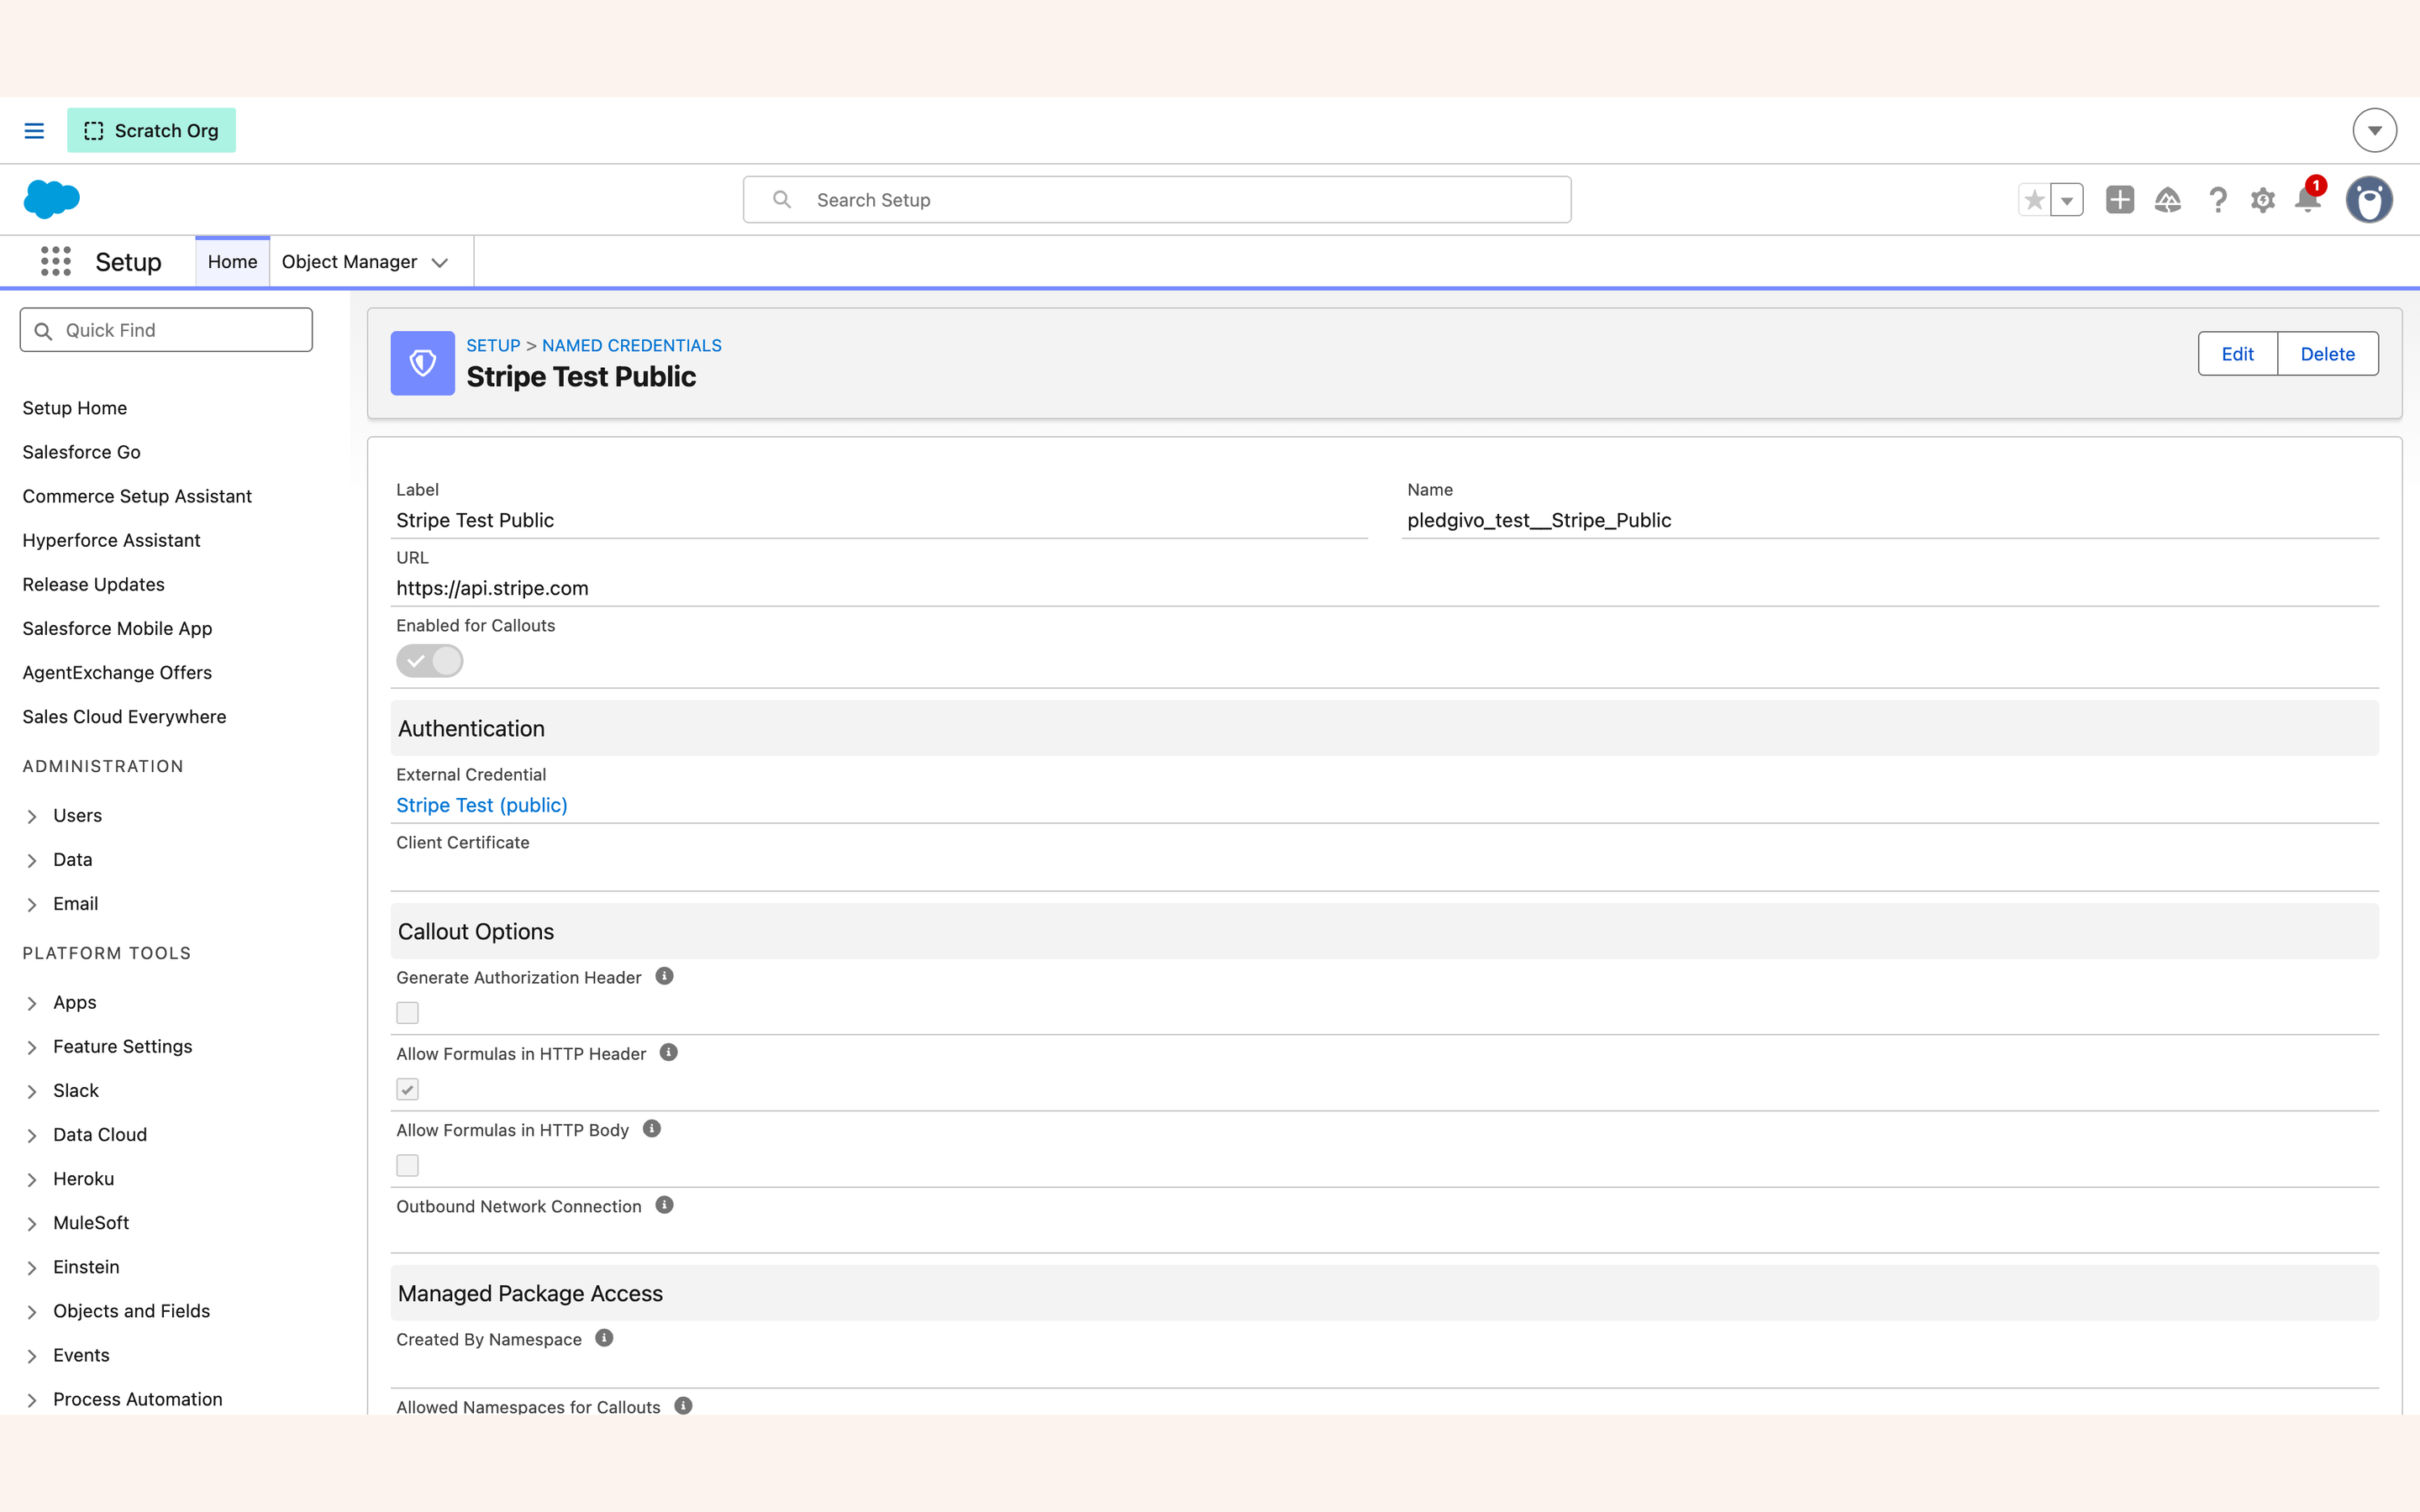
Task: Expand the Process Automation section
Action: click(32, 1399)
